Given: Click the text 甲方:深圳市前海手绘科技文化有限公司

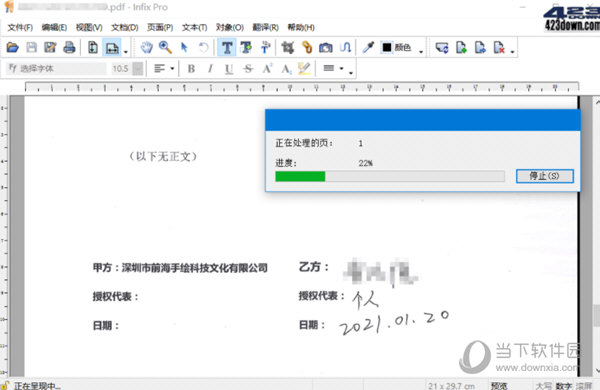Looking at the screenshot, I should [180, 268].
